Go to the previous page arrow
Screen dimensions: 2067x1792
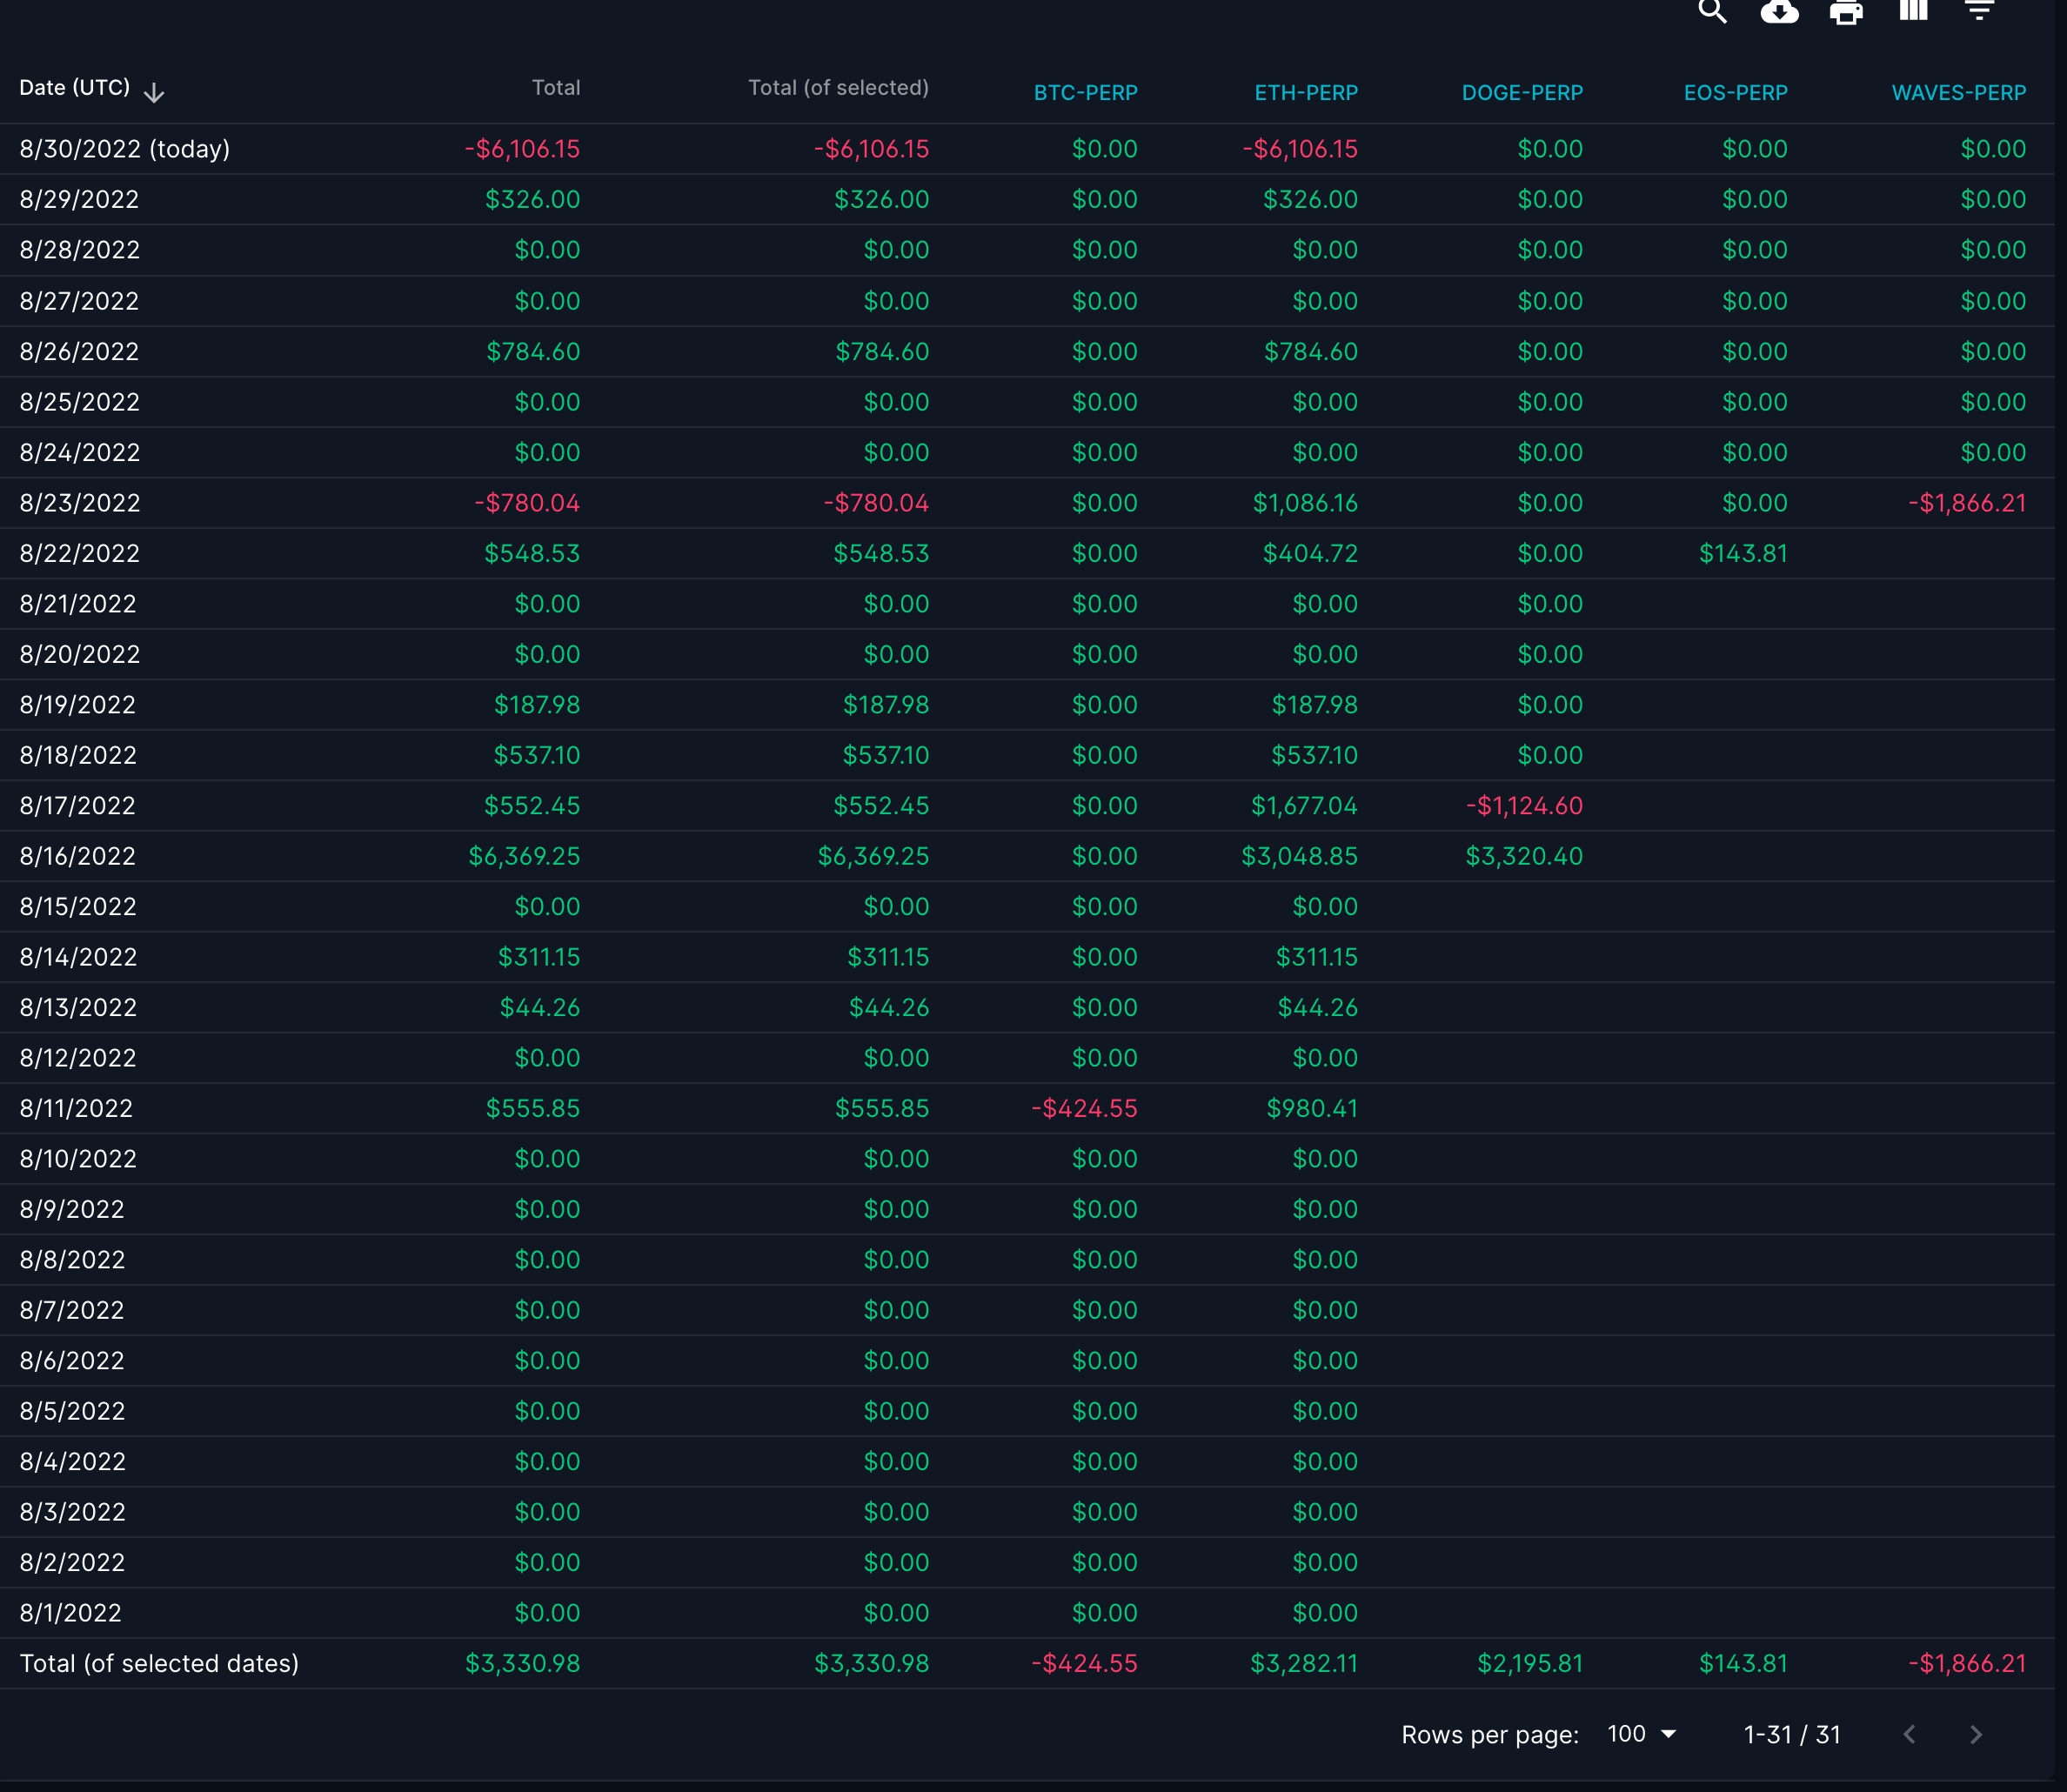[1909, 1735]
